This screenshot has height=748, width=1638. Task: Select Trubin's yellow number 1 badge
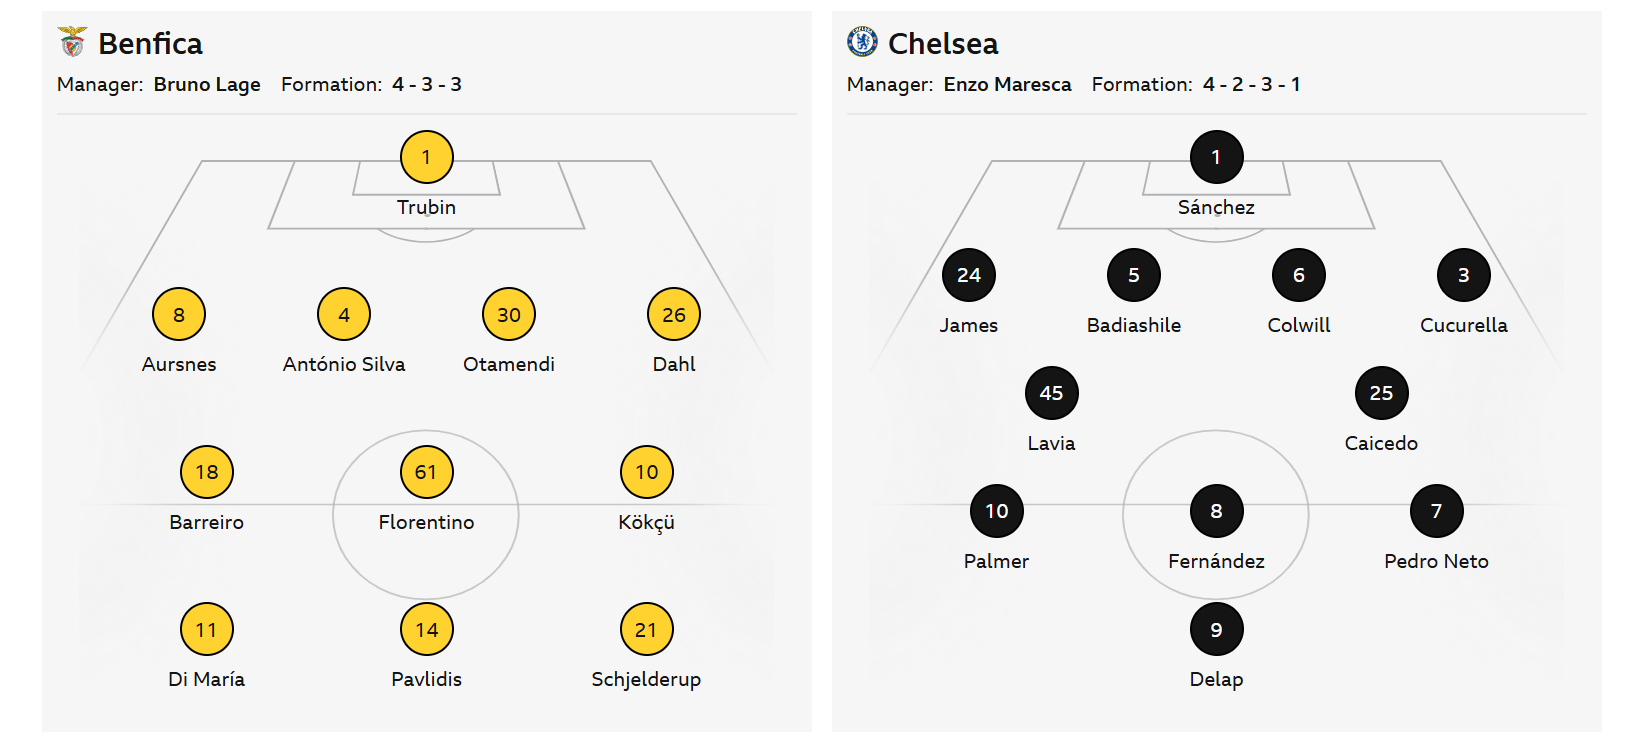tap(427, 157)
